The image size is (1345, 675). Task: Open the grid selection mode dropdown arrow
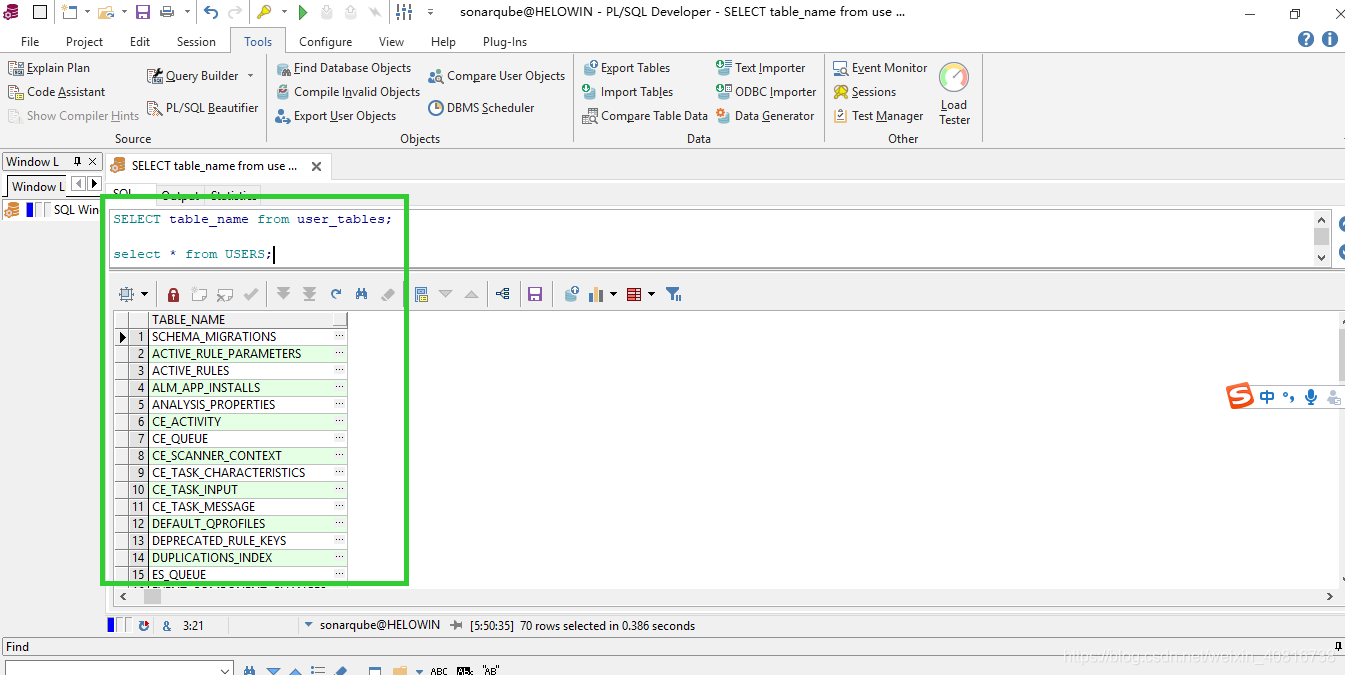[144, 294]
